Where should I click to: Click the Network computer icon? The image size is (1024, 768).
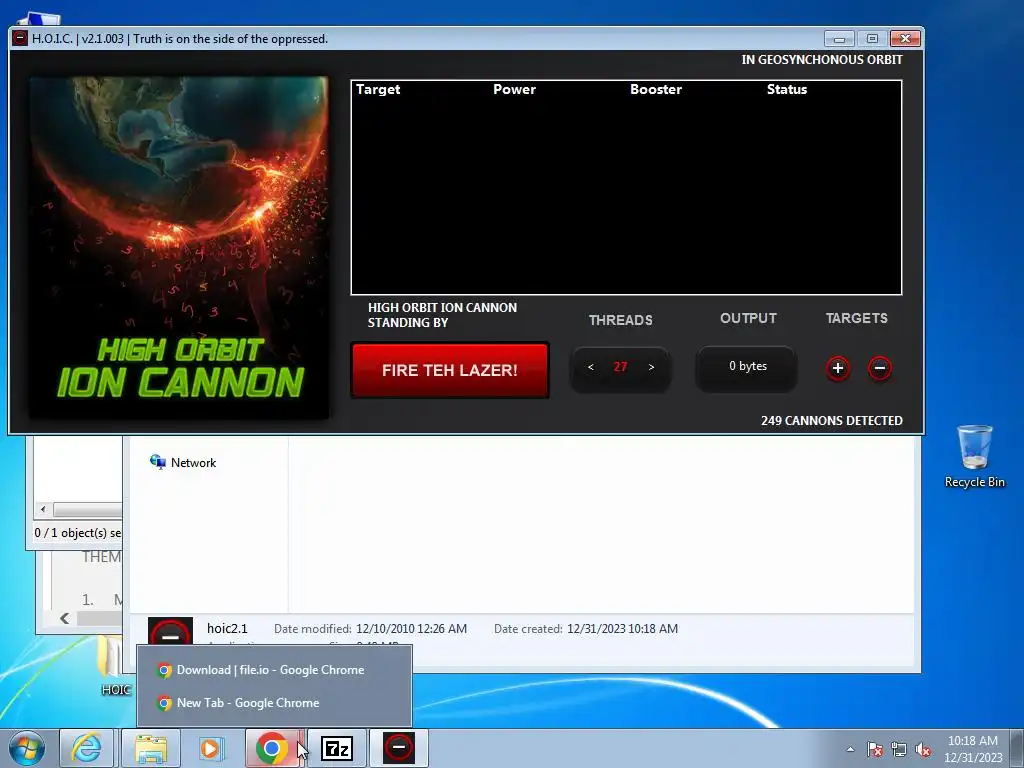tap(157, 462)
